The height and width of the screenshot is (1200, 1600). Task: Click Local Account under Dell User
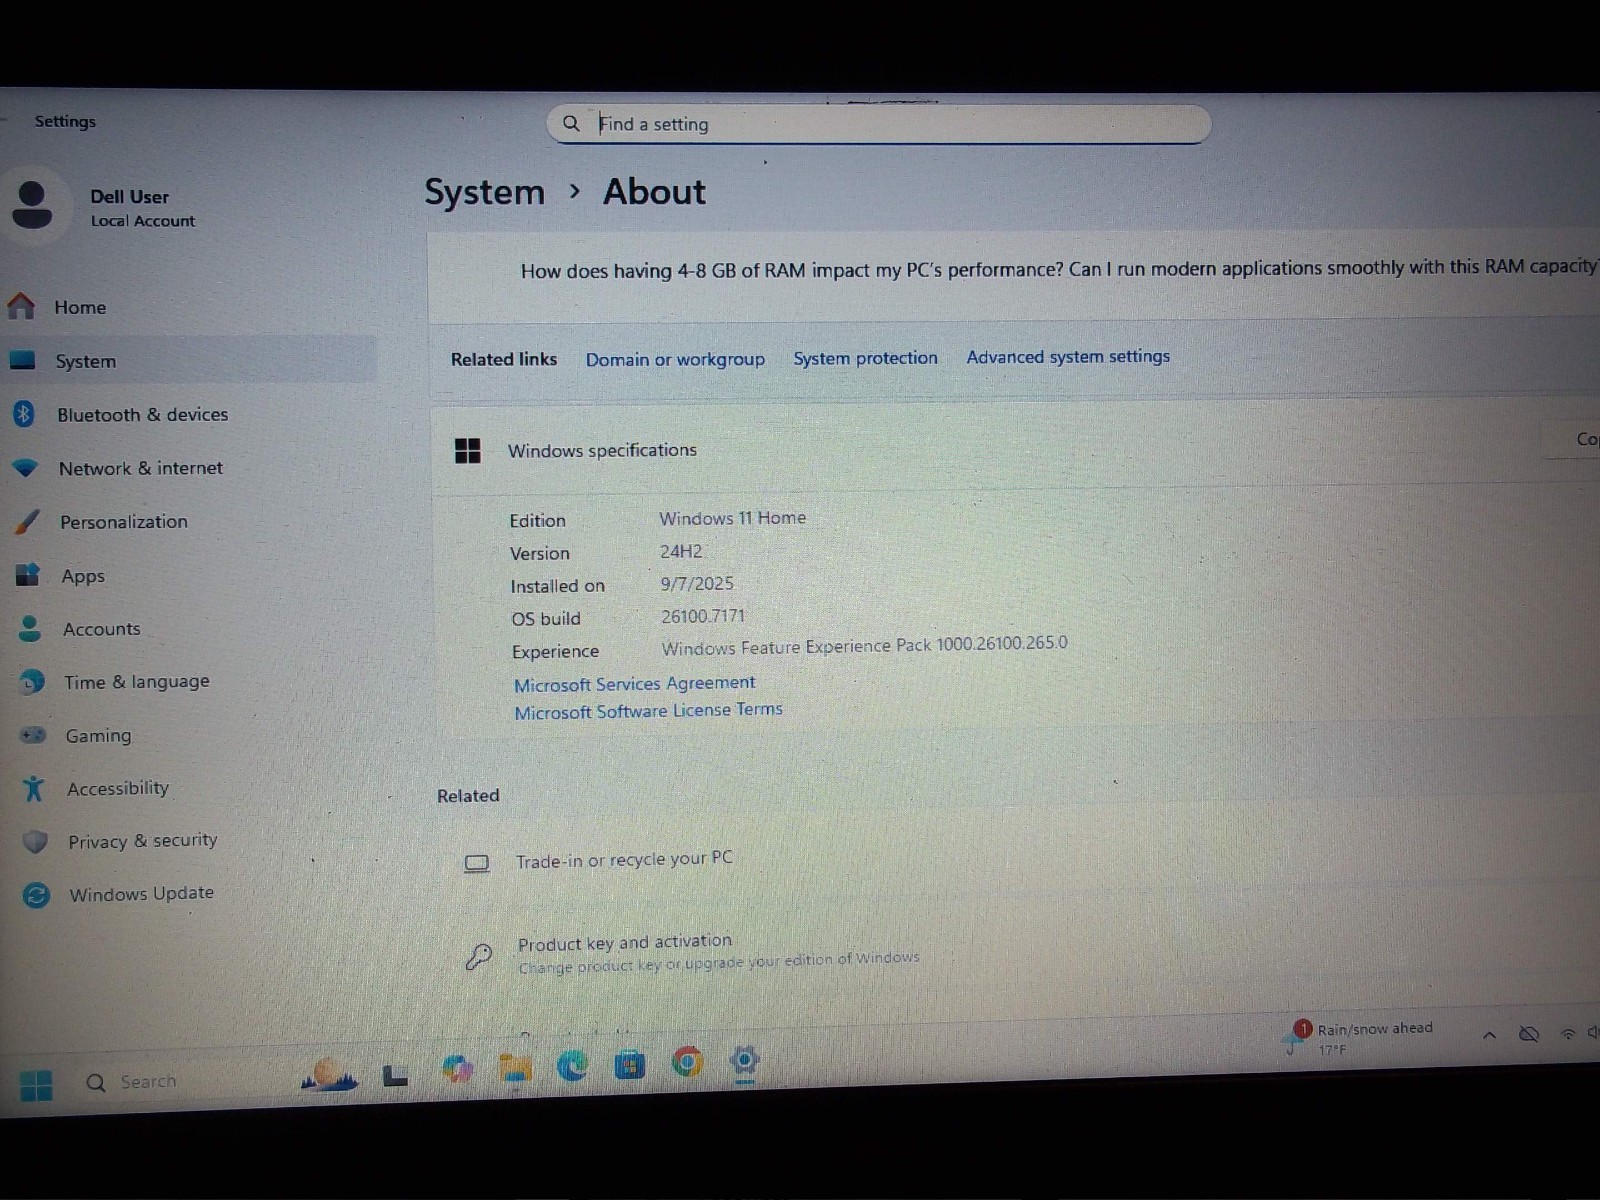[x=143, y=221]
